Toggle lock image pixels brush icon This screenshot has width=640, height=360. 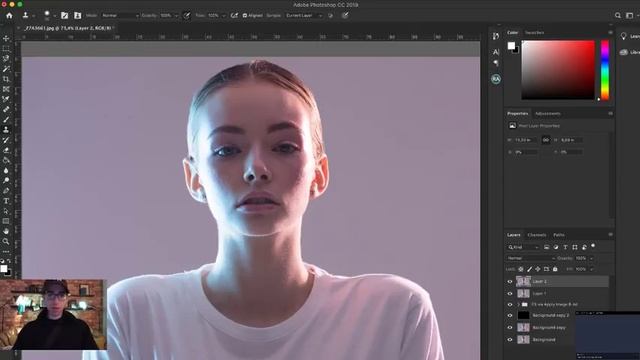coord(529,269)
